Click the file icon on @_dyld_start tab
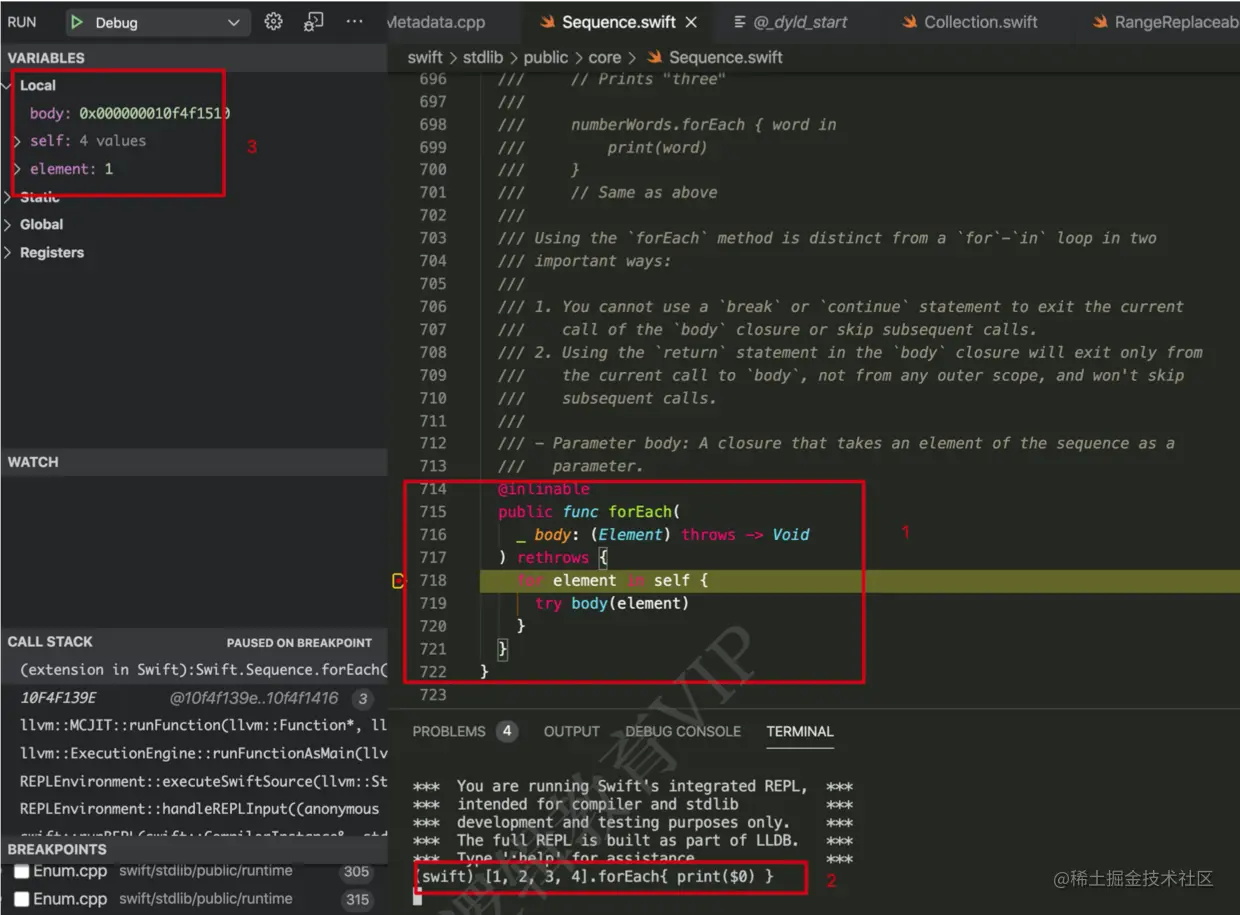1240x915 pixels. [x=740, y=22]
